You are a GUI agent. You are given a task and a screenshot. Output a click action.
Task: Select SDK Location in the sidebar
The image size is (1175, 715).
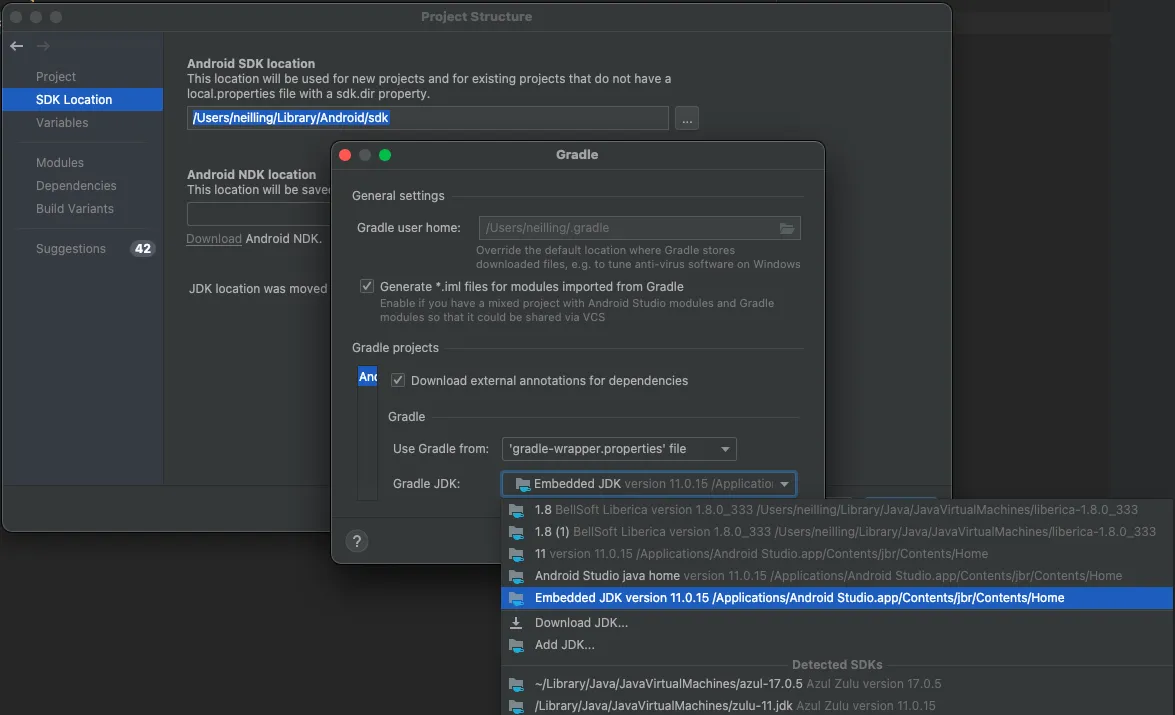pos(82,100)
